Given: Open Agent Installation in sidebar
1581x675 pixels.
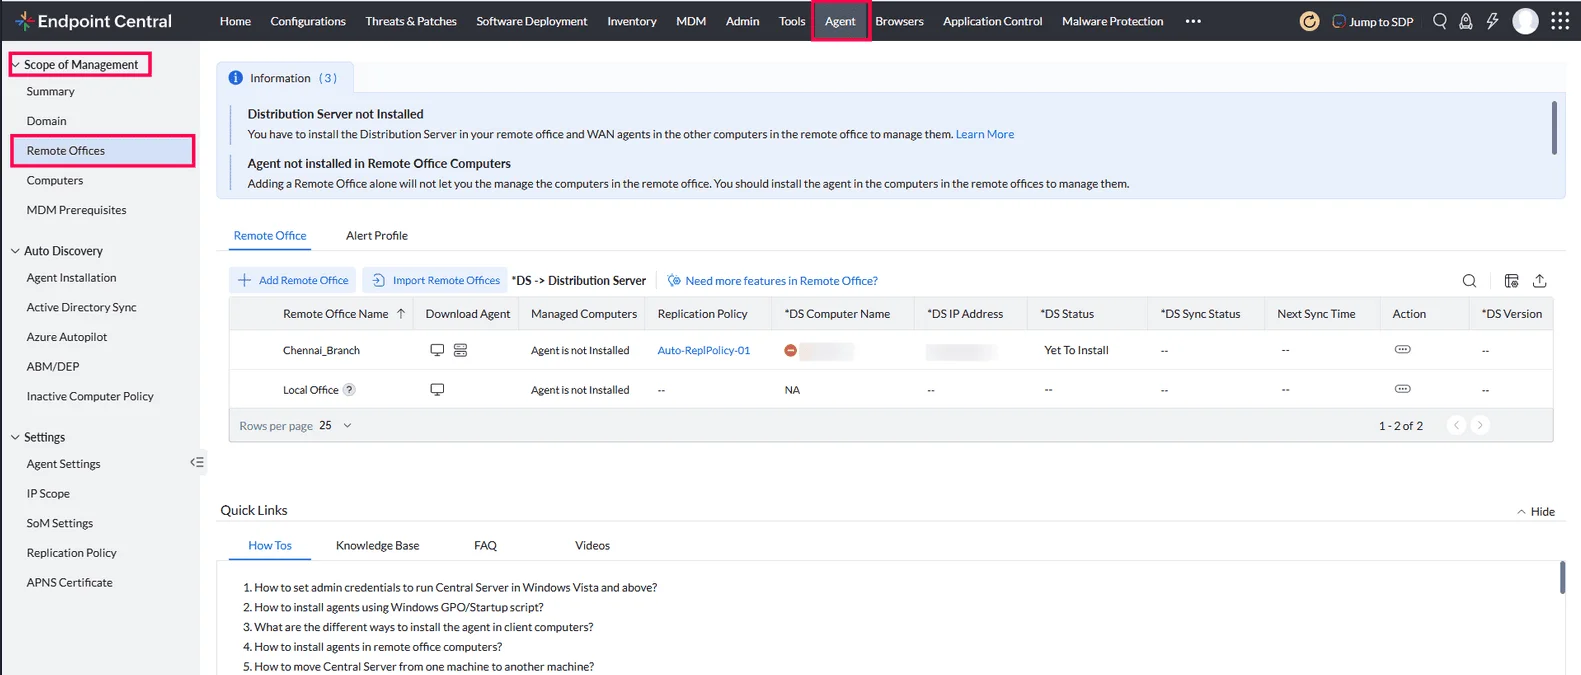Looking at the screenshot, I should coord(71,278).
